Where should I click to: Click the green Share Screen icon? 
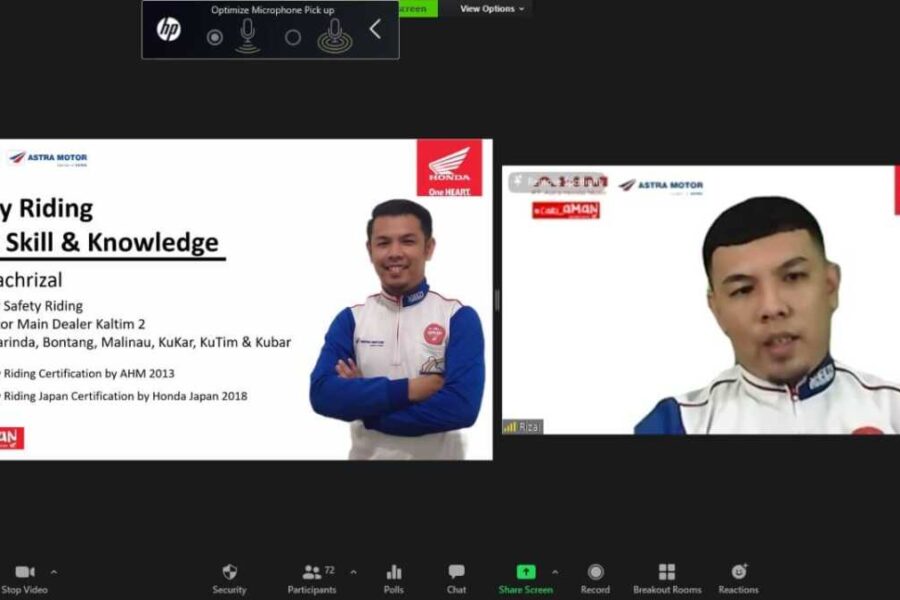(525, 572)
